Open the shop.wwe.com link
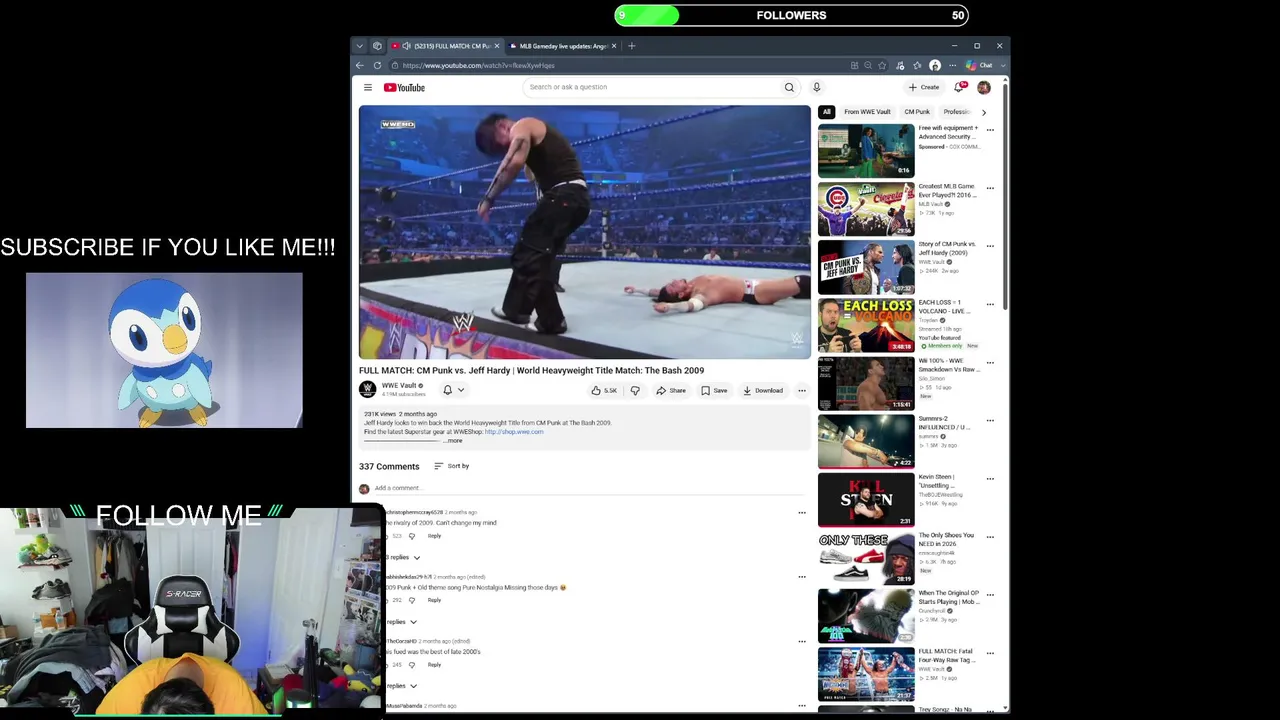This screenshot has height=720, width=1280. pos(514,432)
